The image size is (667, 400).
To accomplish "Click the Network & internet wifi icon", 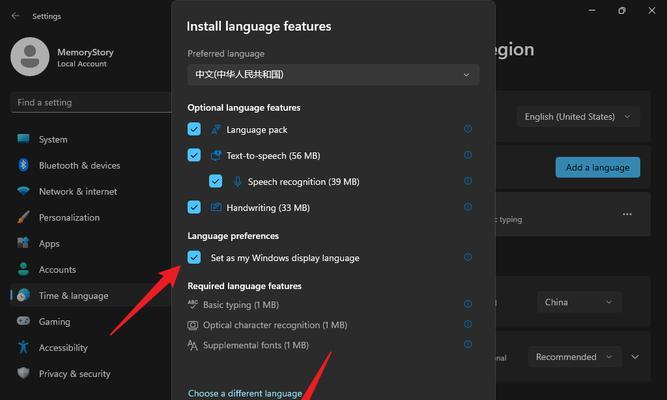I will pos(23,191).
